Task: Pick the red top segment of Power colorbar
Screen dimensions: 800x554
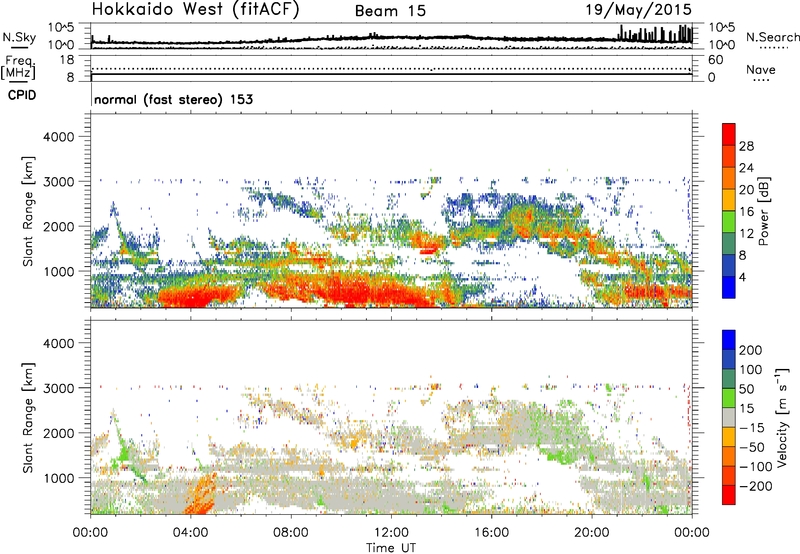Action: point(729,134)
